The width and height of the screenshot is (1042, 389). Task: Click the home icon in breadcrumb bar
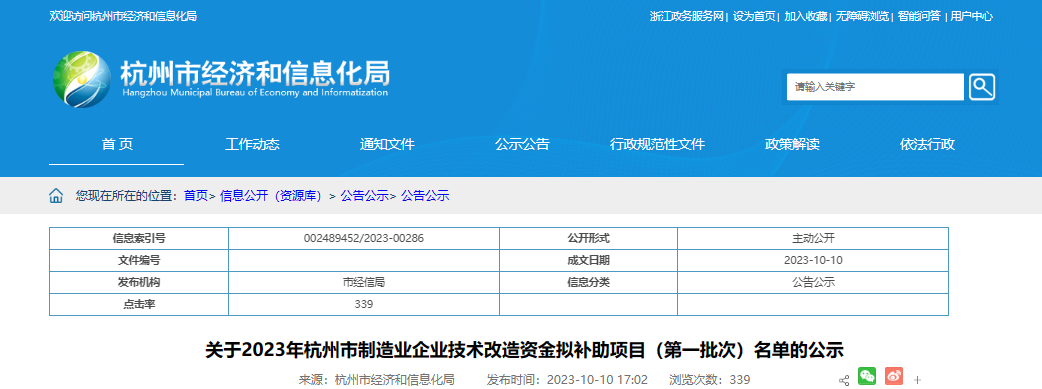tap(56, 195)
